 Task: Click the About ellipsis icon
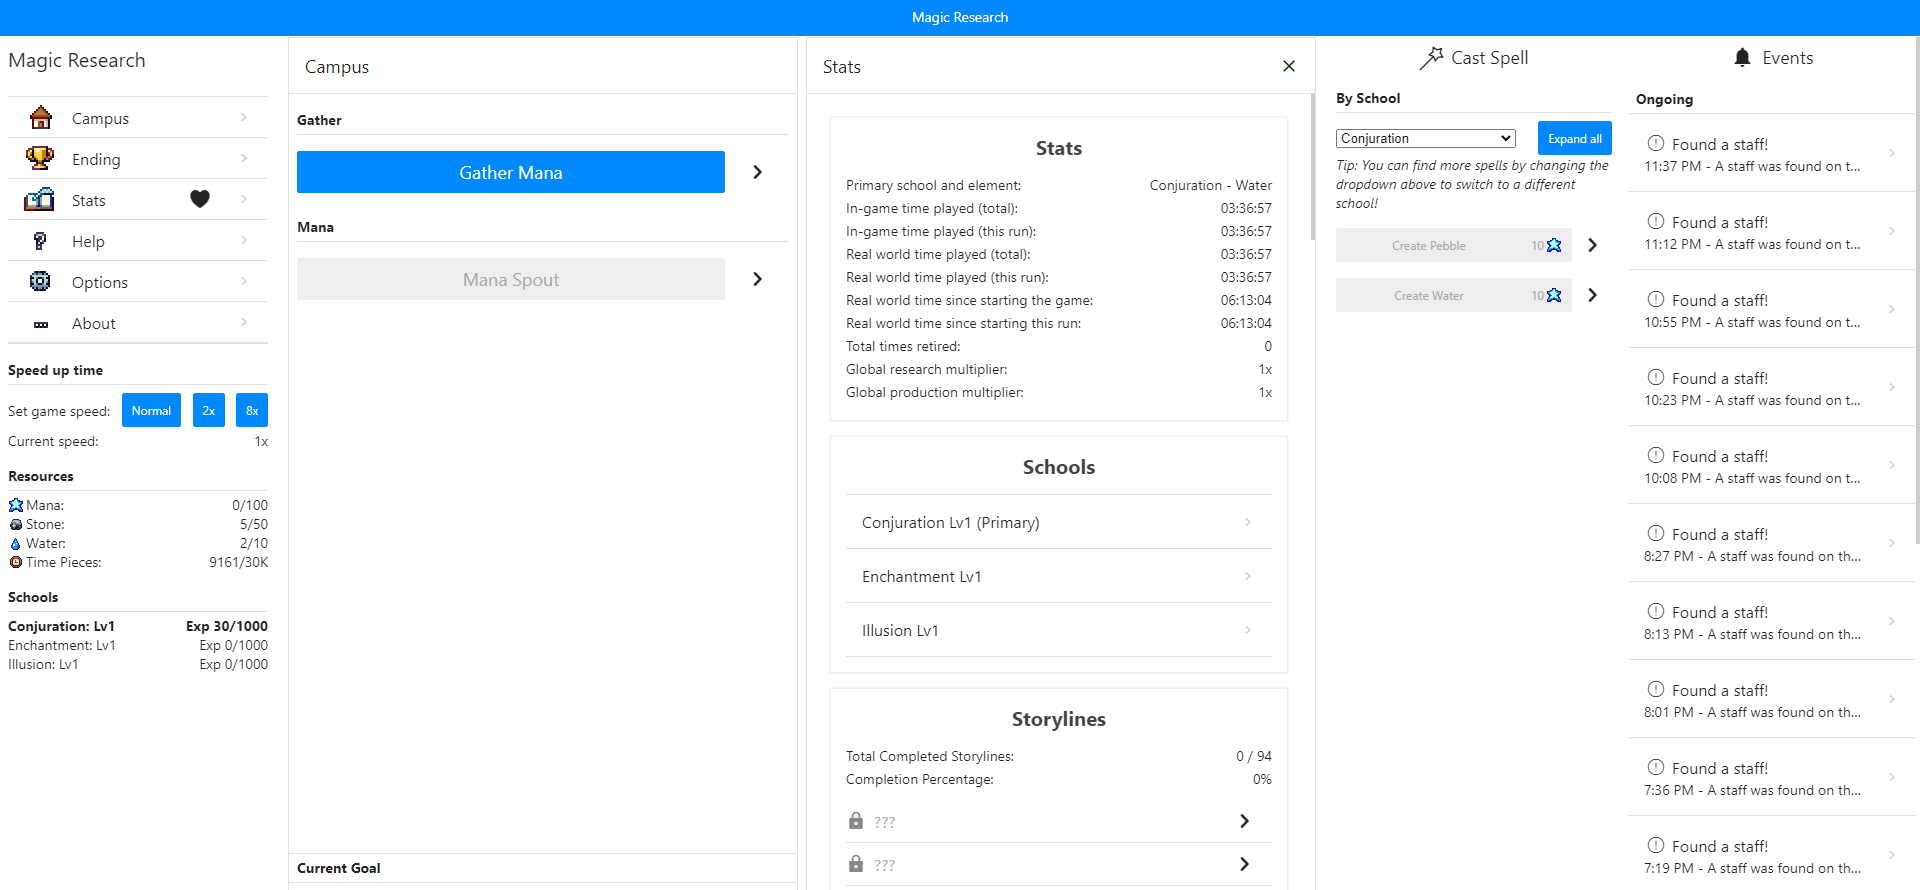point(41,324)
